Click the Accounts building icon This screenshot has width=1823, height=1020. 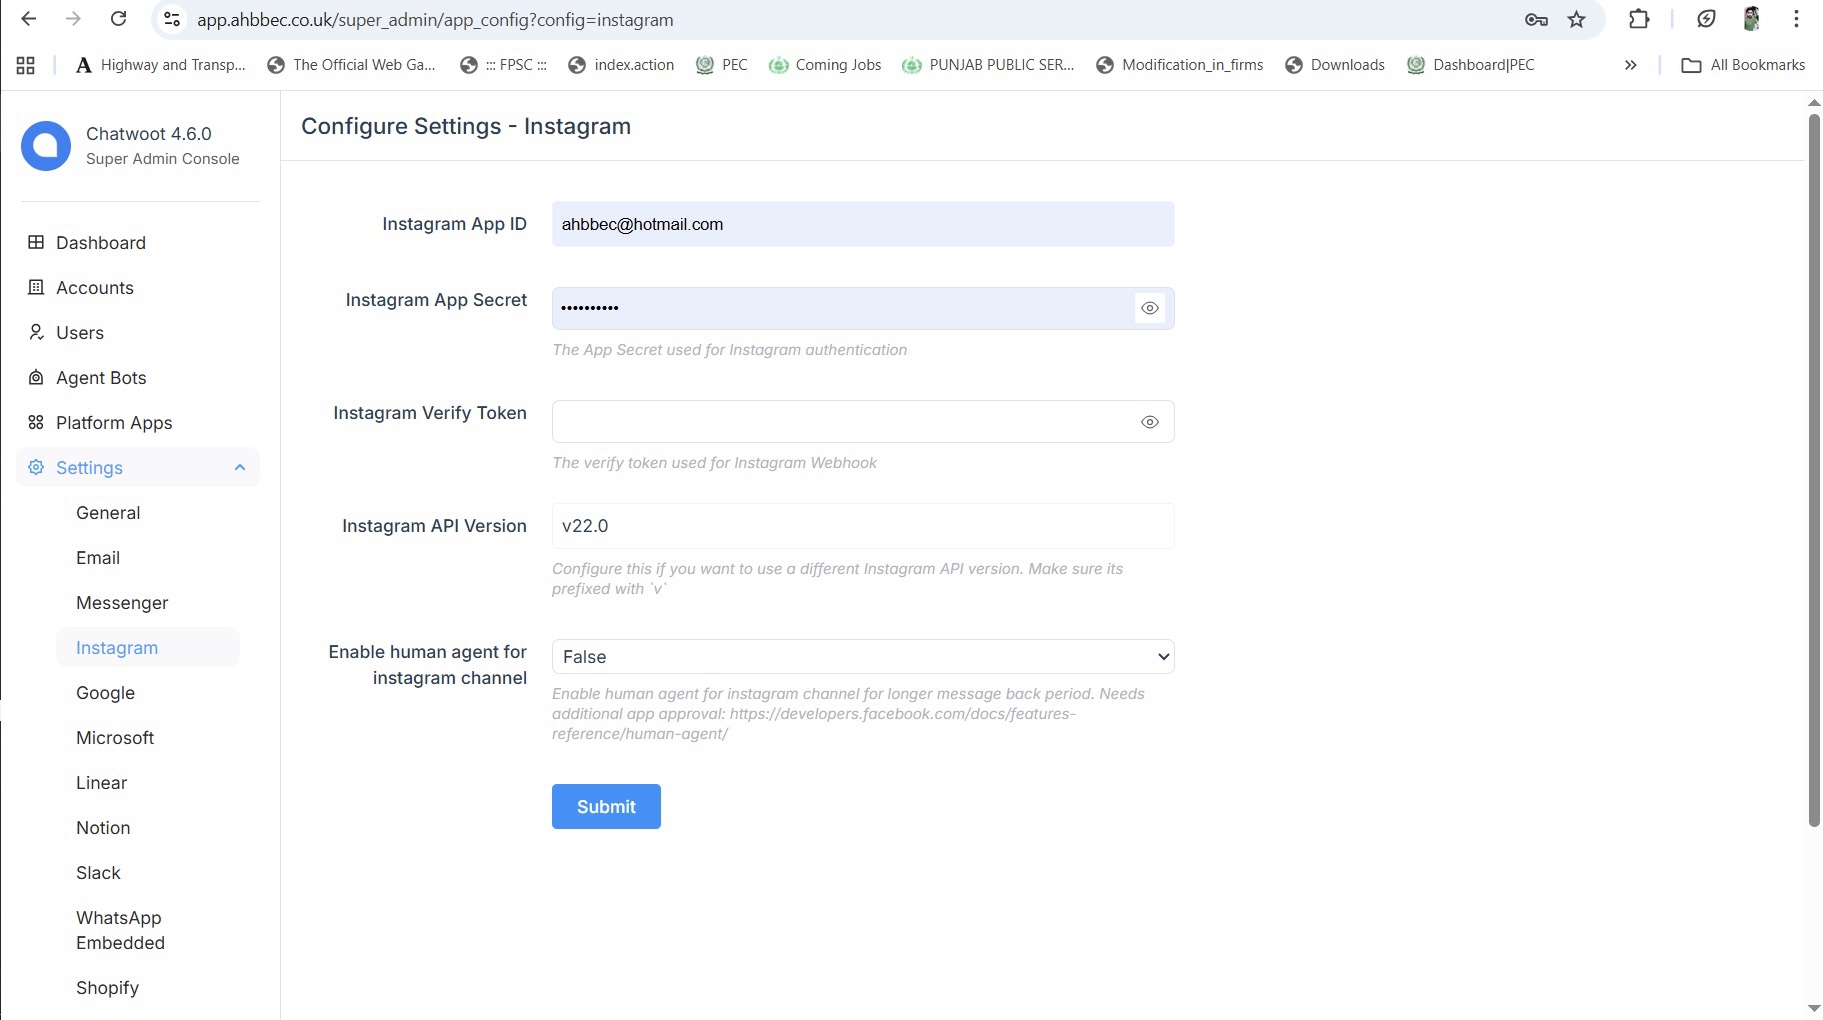(36, 287)
